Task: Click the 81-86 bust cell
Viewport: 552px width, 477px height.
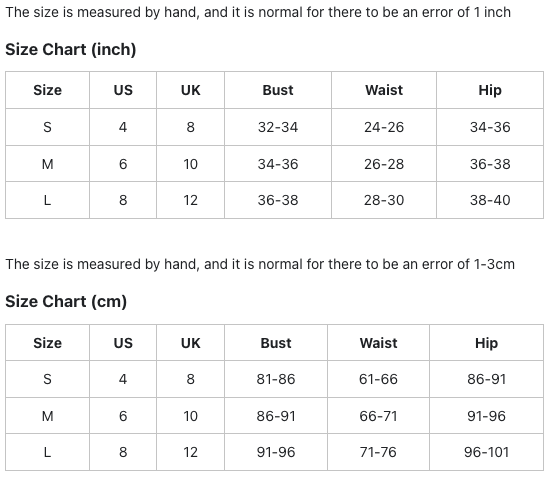Action: coord(276,379)
